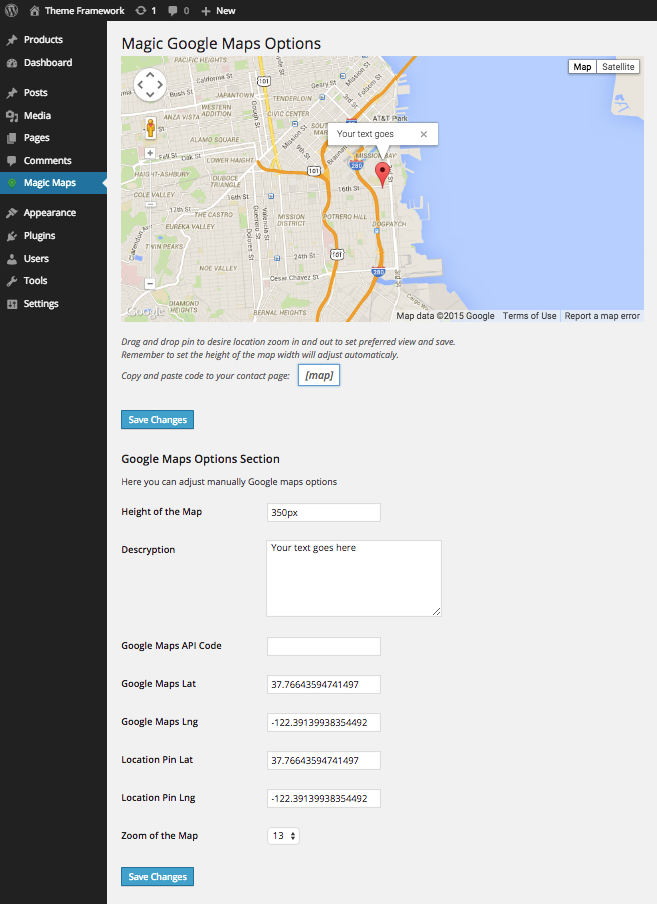
Task: Click the Comments sidebar bubble icon
Action: pyautogui.click(x=12, y=161)
